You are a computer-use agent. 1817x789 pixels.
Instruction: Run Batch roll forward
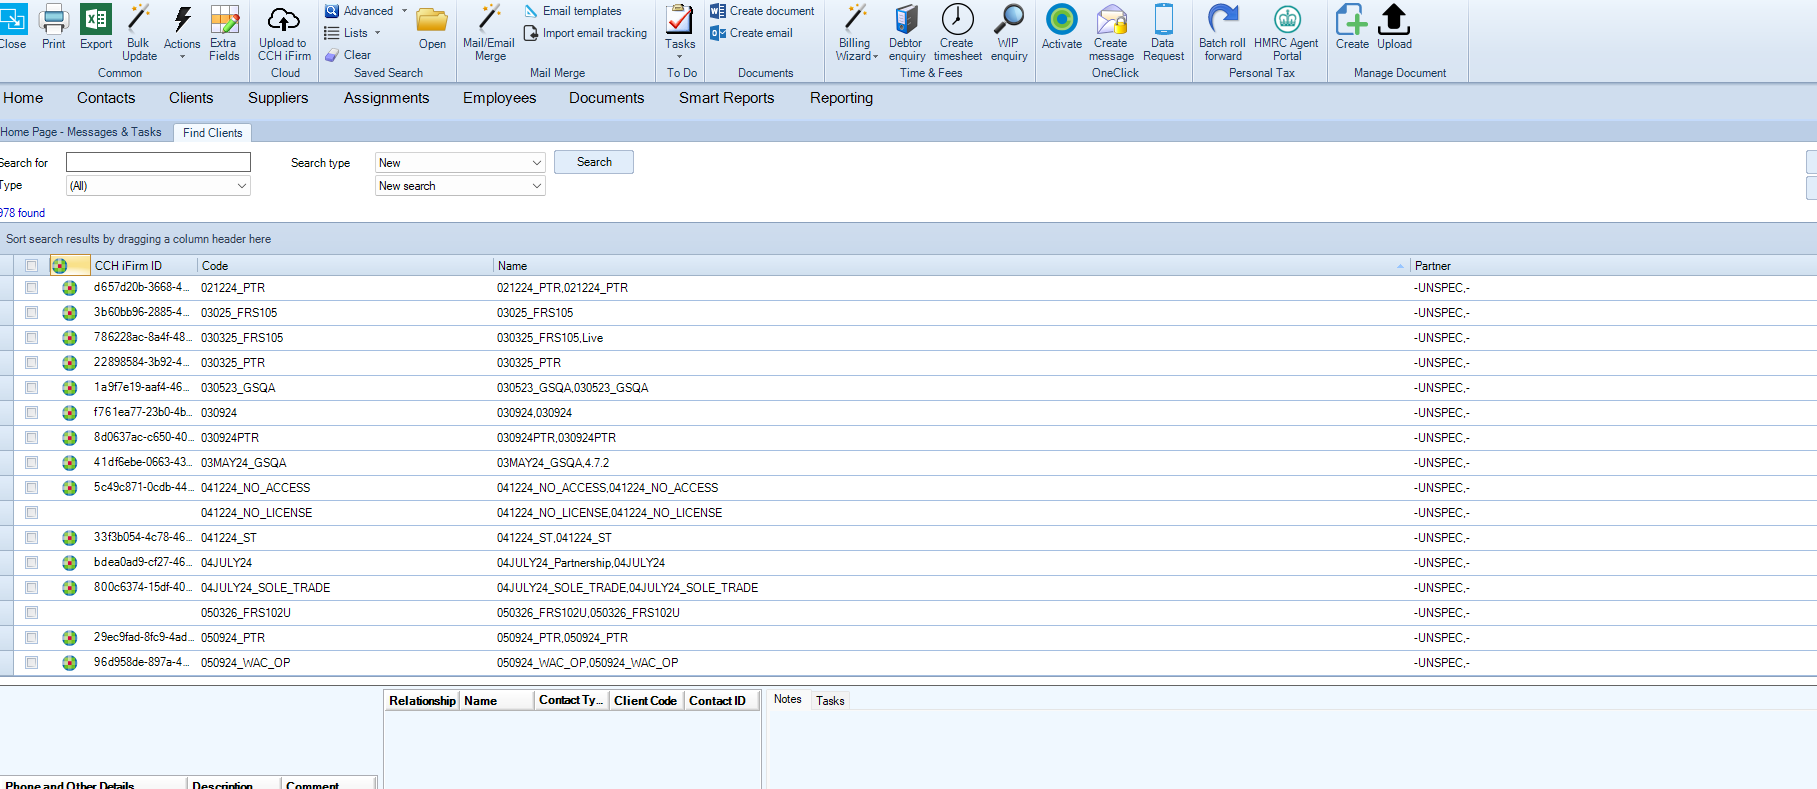tap(1222, 32)
